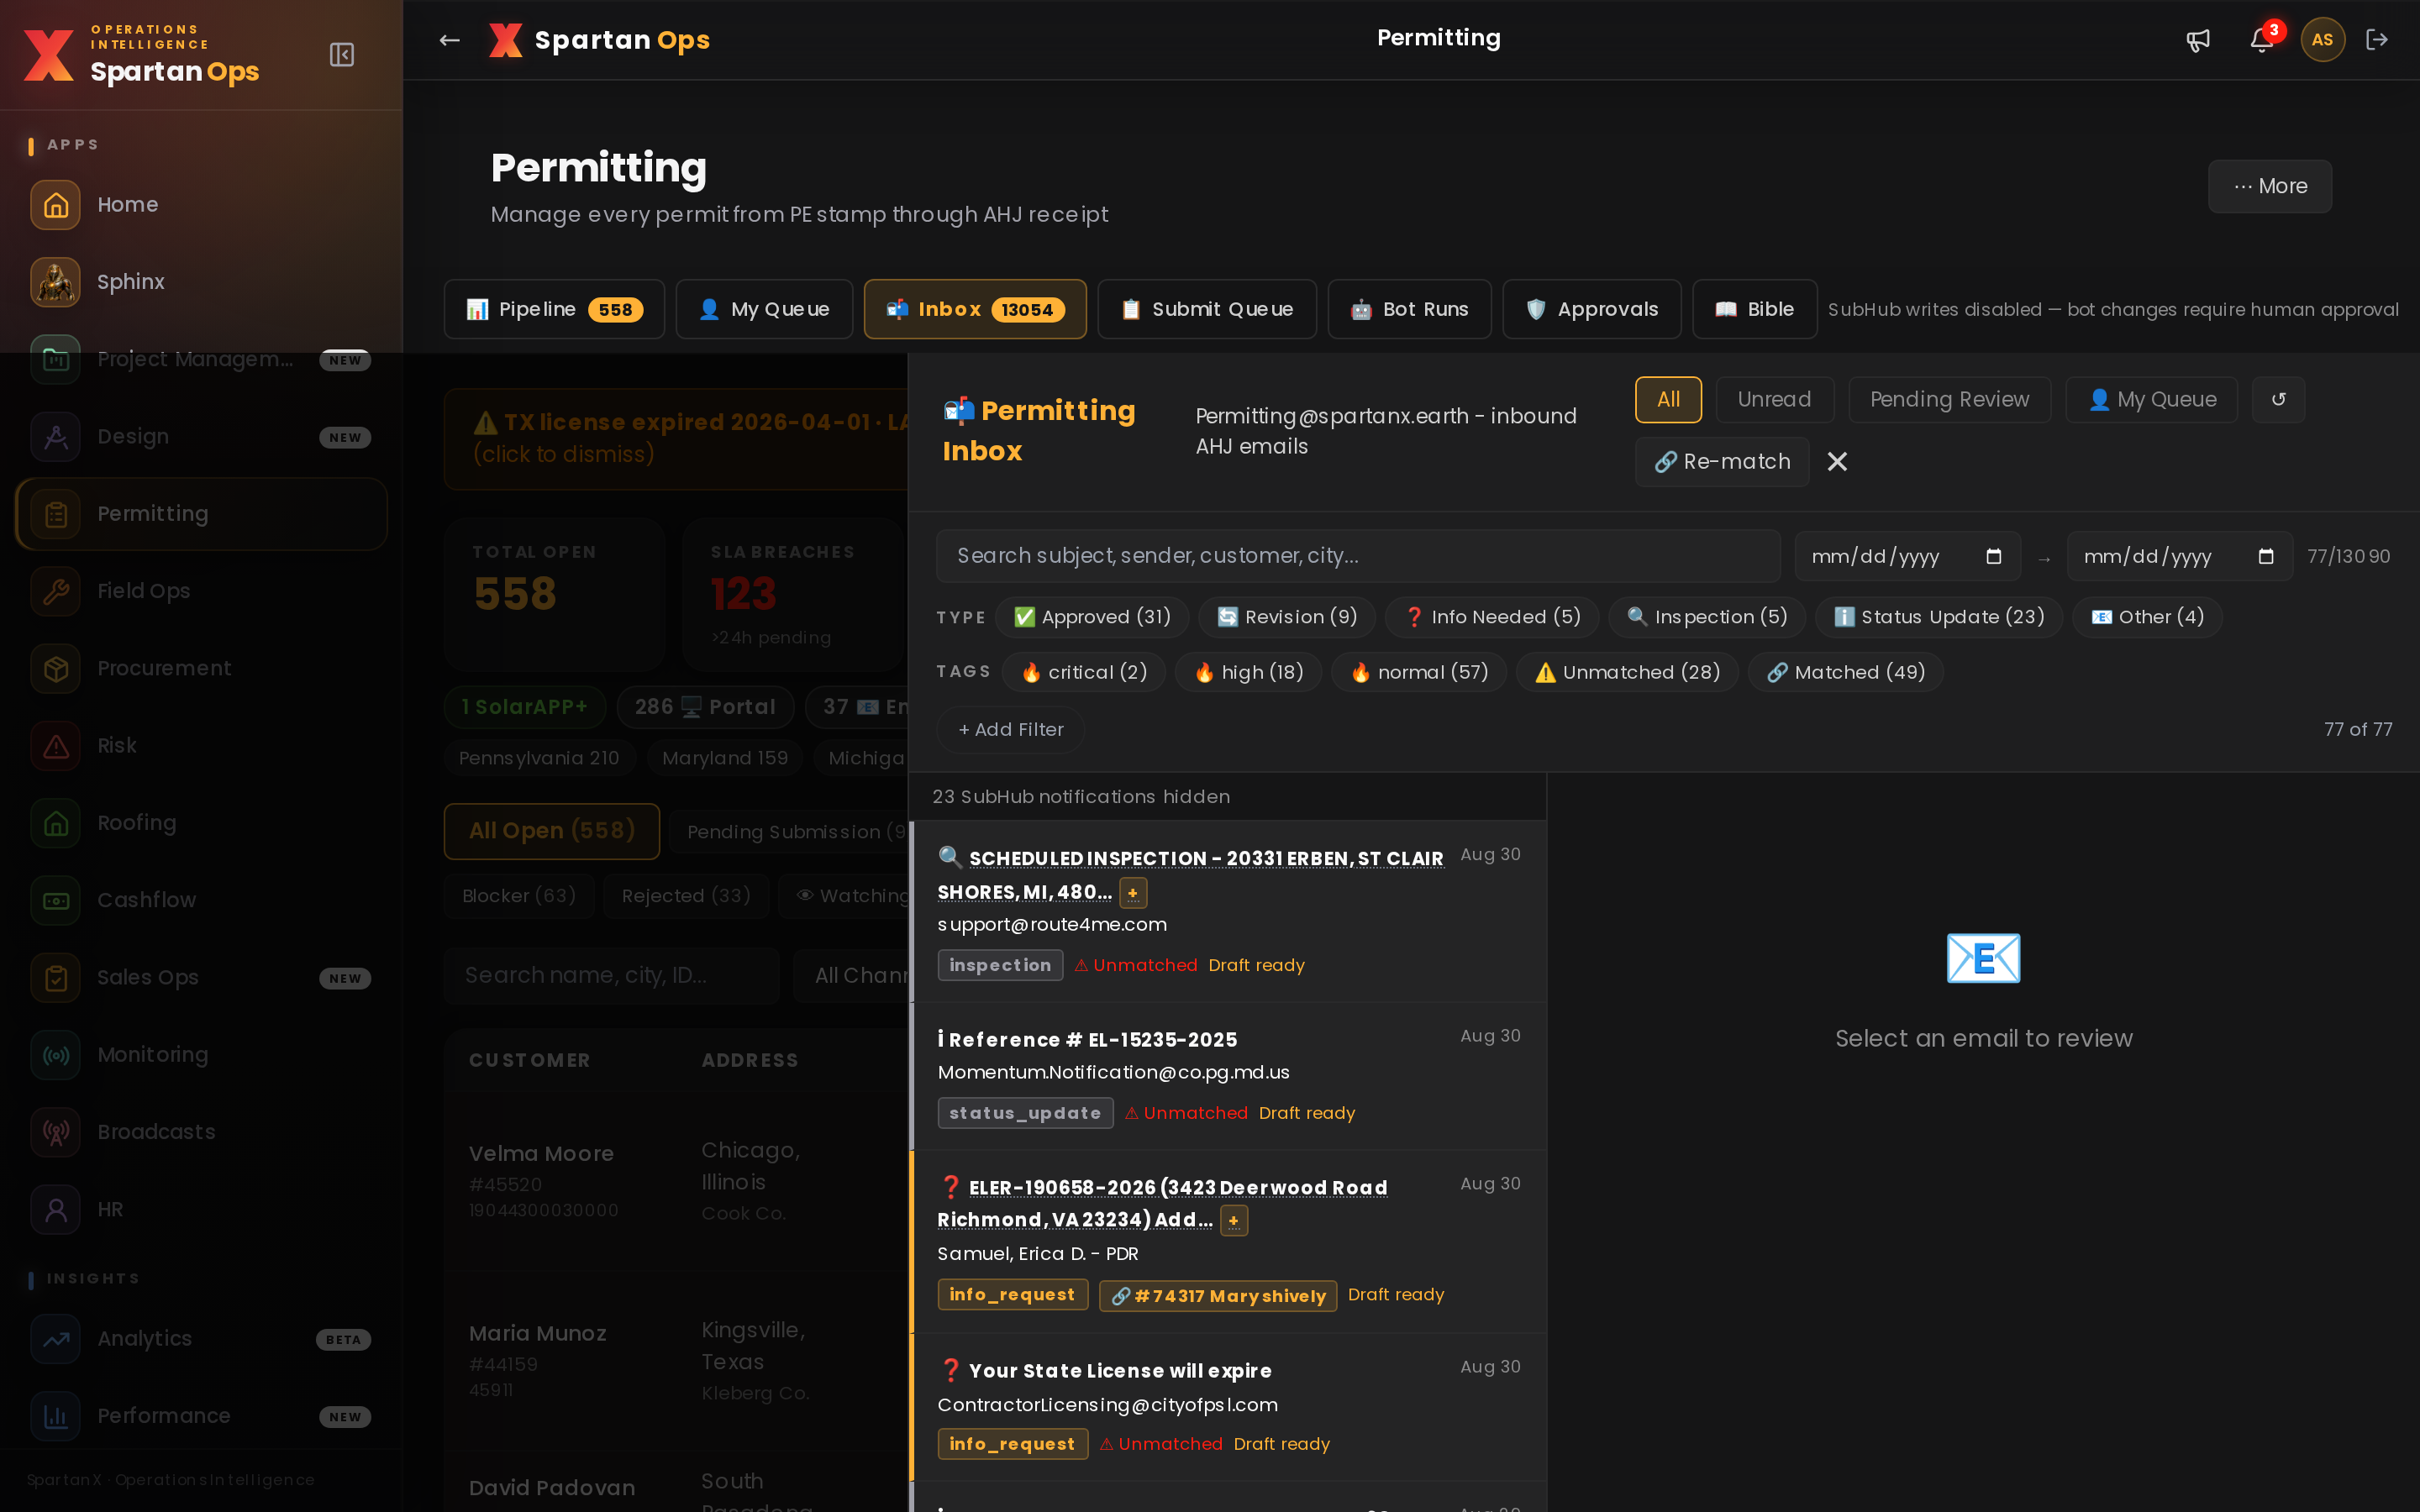Click the Re-match button

coord(1722,461)
